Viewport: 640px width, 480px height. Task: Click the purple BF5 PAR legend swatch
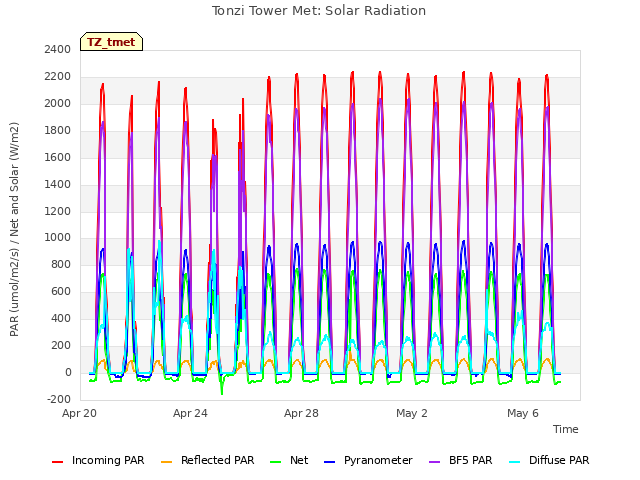[435, 462]
